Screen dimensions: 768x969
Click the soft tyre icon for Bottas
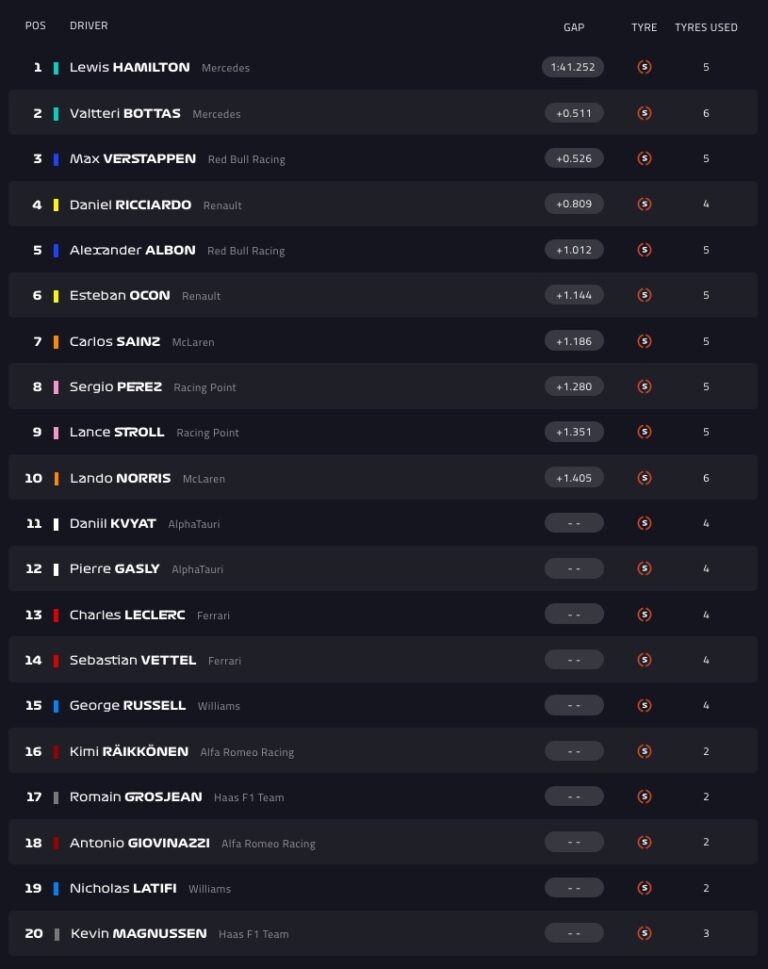pyautogui.click(x=644, y=113)
